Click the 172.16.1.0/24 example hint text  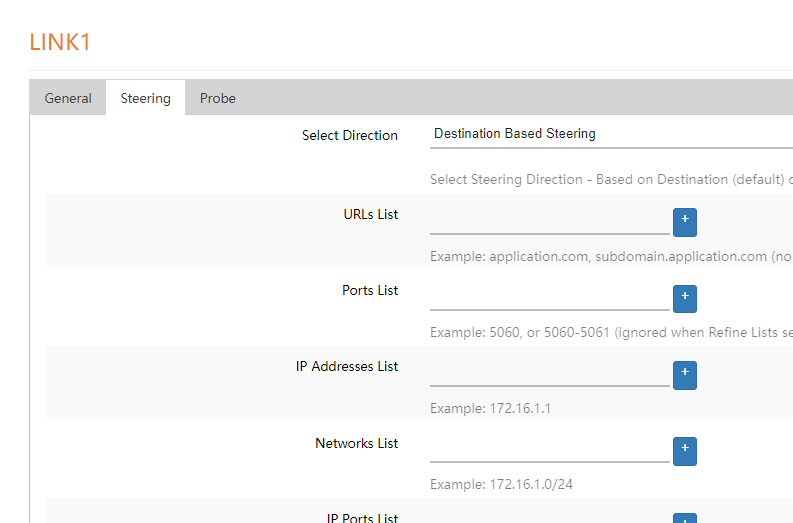tap(501, 484)
